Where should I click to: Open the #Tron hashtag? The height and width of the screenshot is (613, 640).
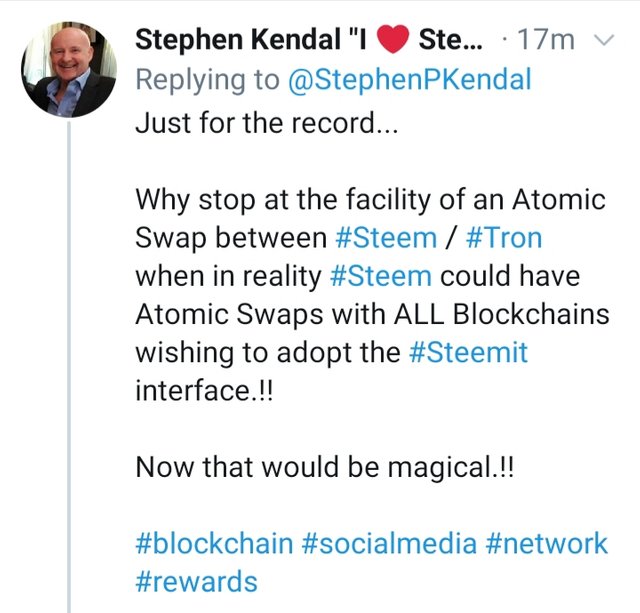coord(503,238)
